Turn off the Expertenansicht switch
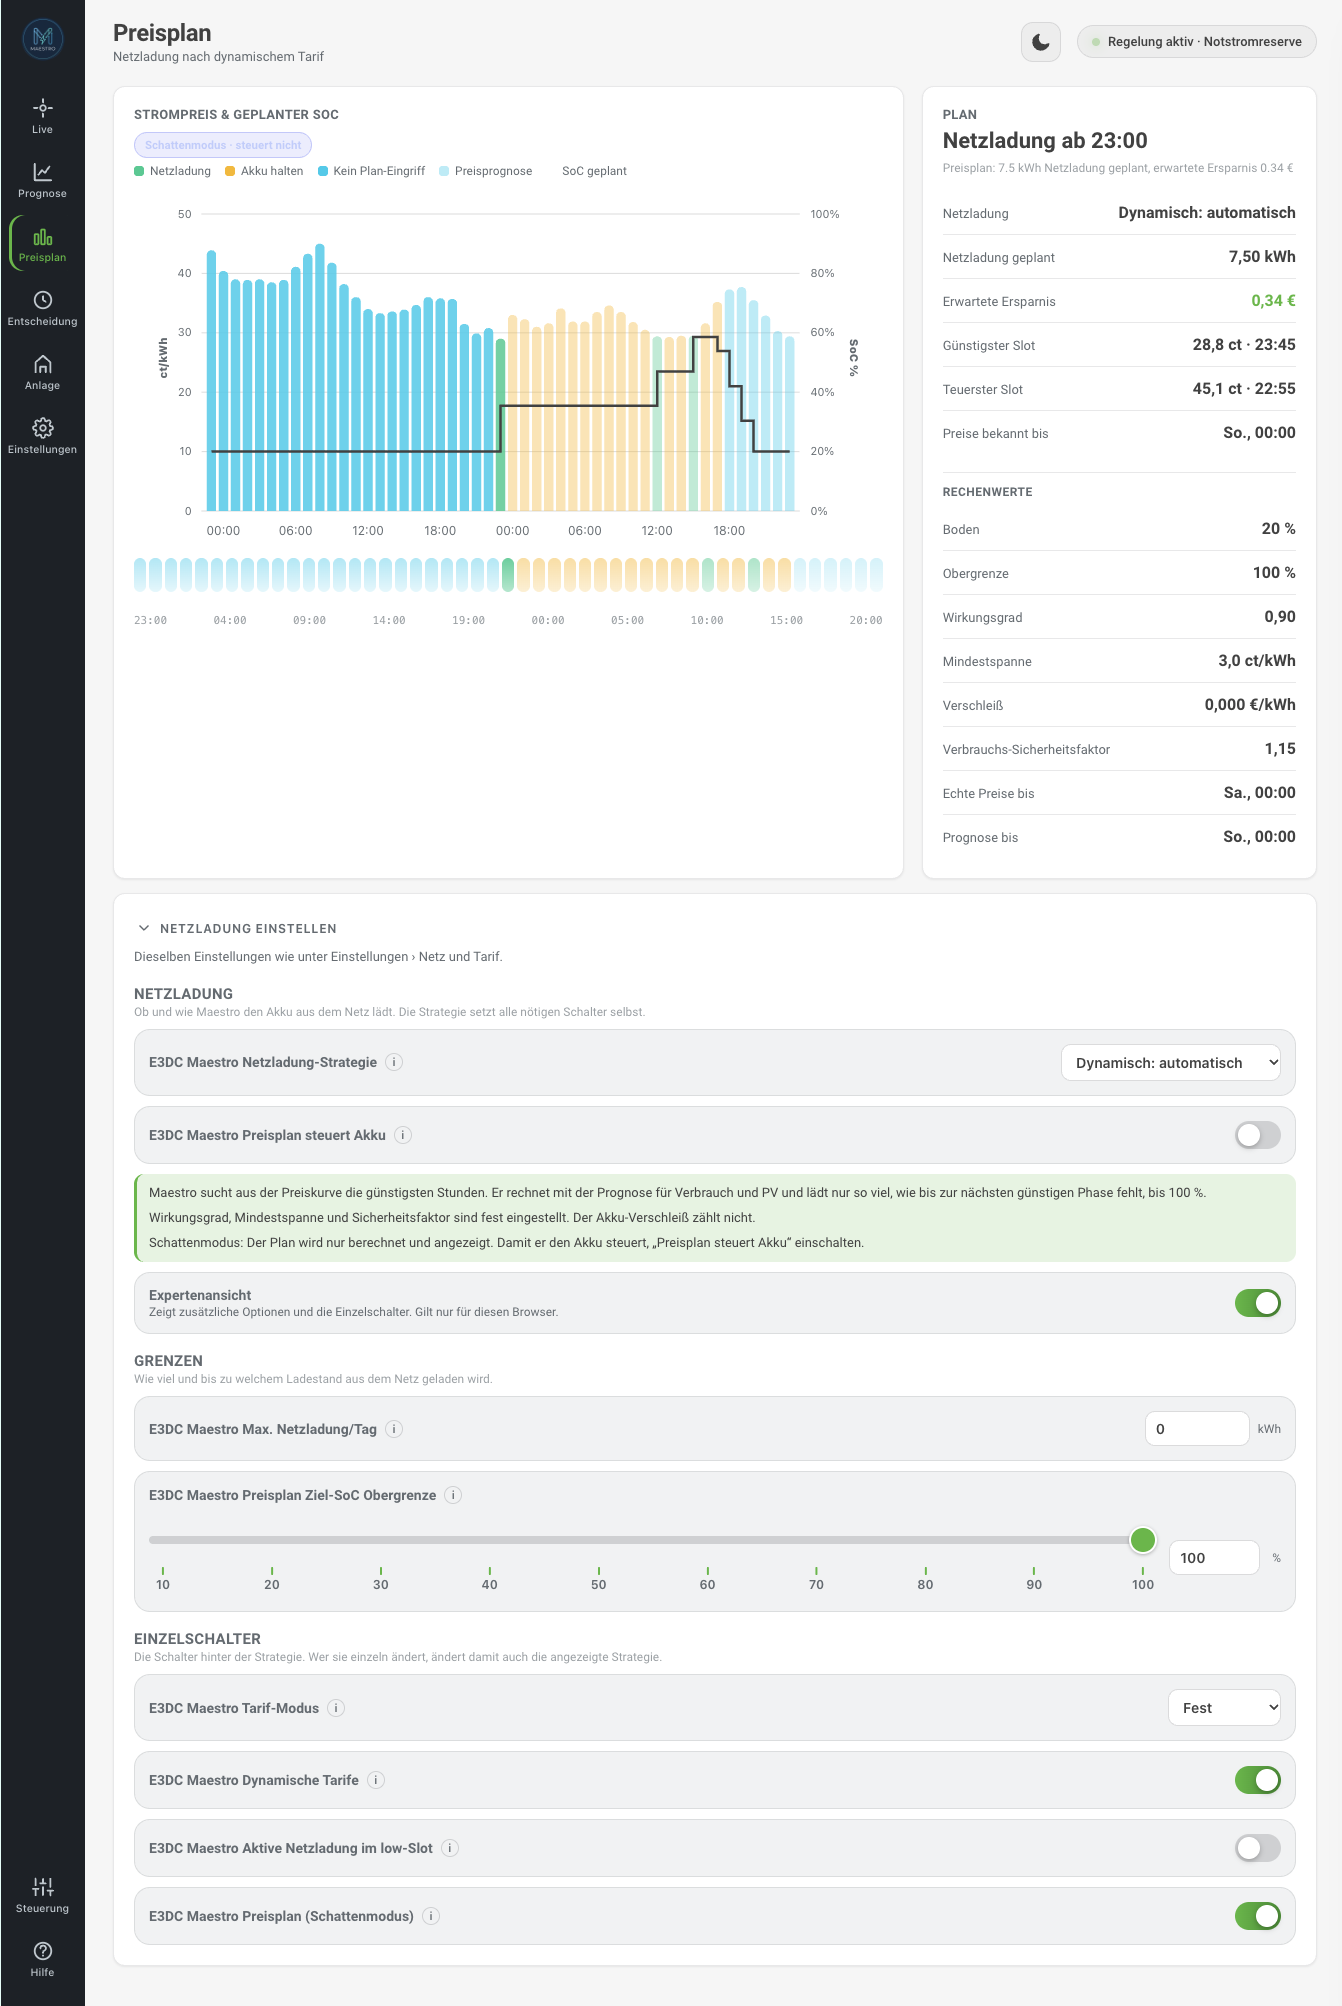The height and width of the screenshot is (2006, 1342). tap(1257, 1303)
